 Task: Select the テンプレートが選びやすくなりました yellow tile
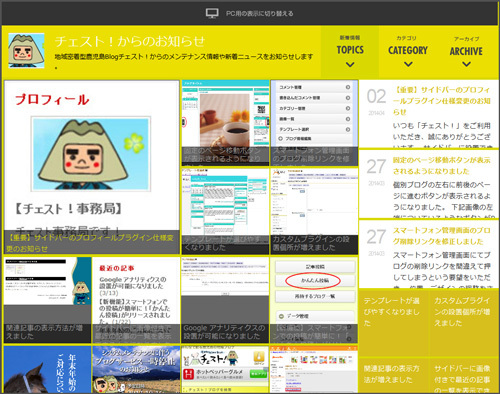[394, 323]
